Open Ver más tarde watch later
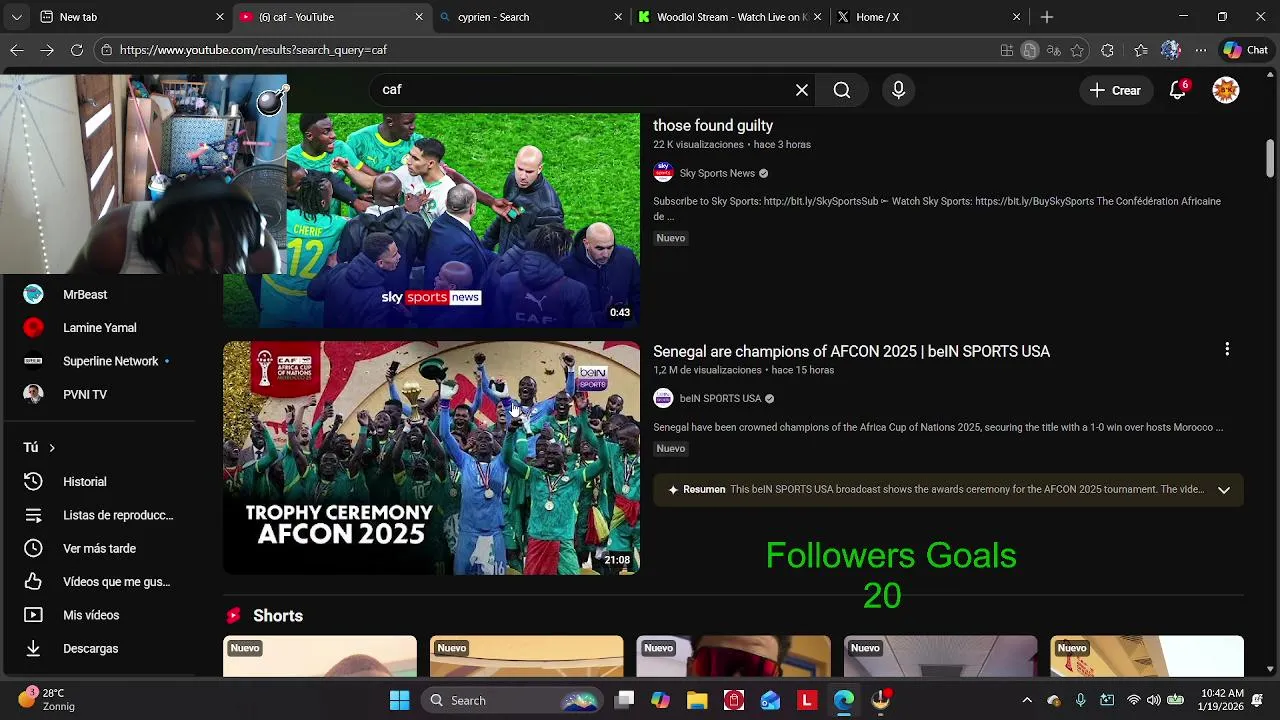This screenshot has width=1280, height=720. click(x=99, y=548)
